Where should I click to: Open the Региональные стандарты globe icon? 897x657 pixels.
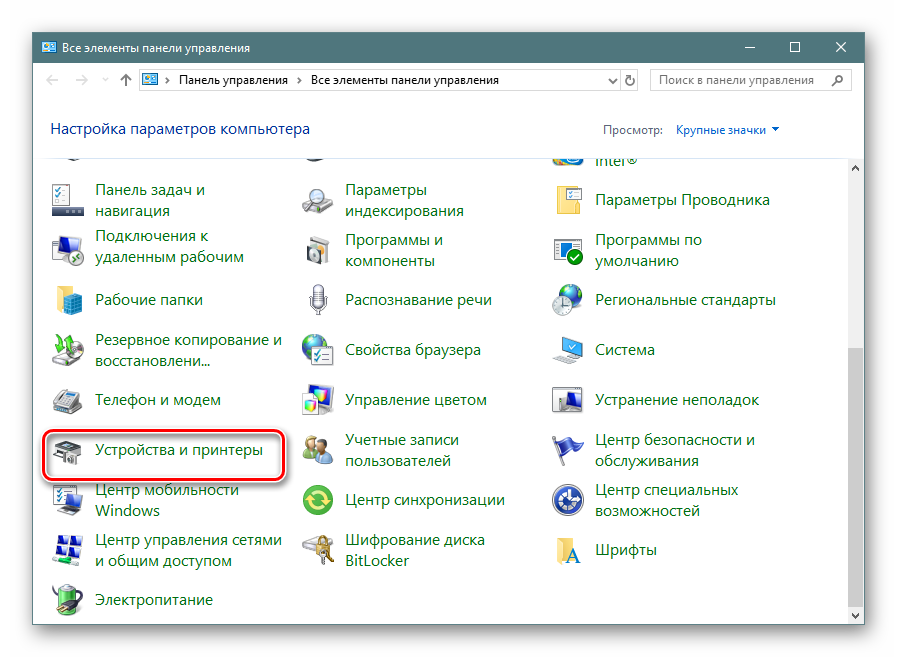(x=568, y=300)
